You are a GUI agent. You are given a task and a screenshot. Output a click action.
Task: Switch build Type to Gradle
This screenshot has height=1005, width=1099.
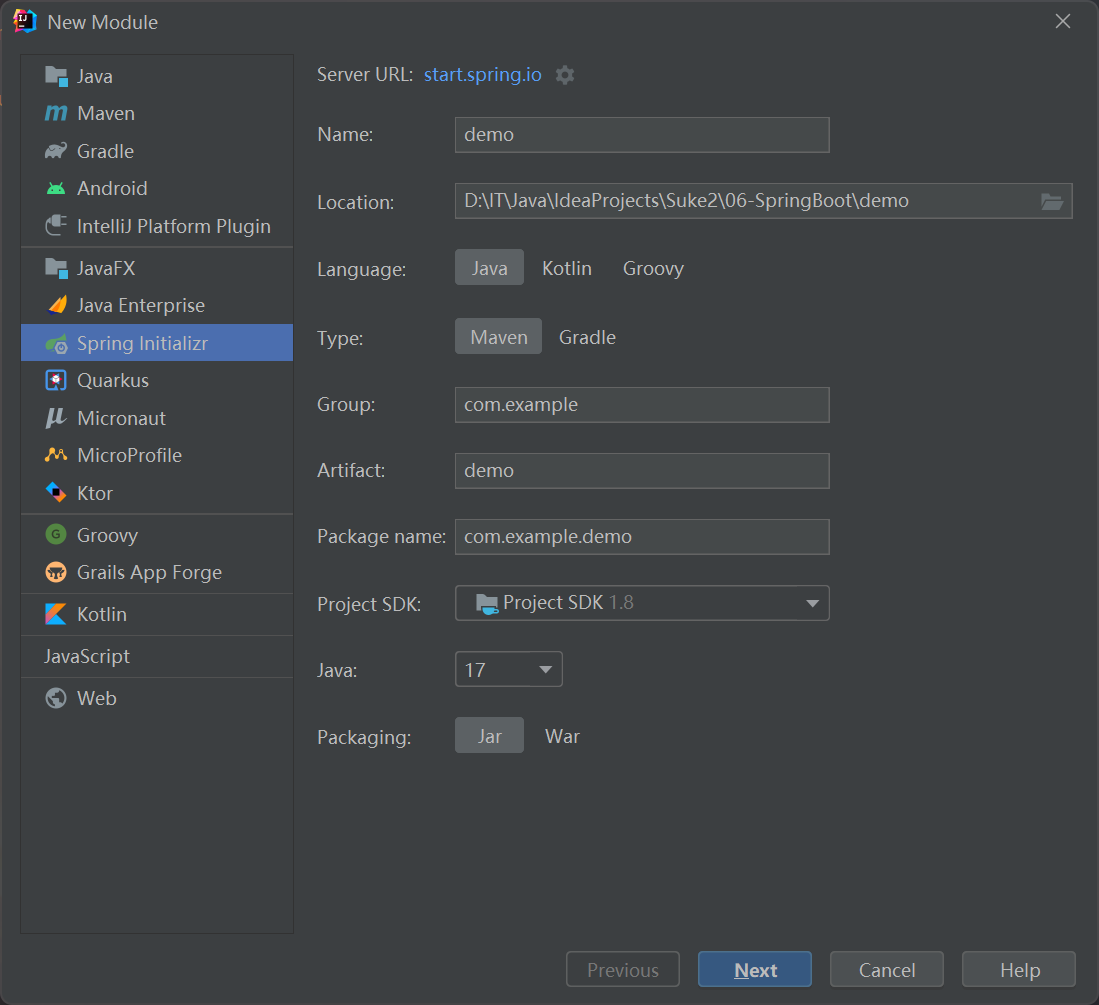587,337
